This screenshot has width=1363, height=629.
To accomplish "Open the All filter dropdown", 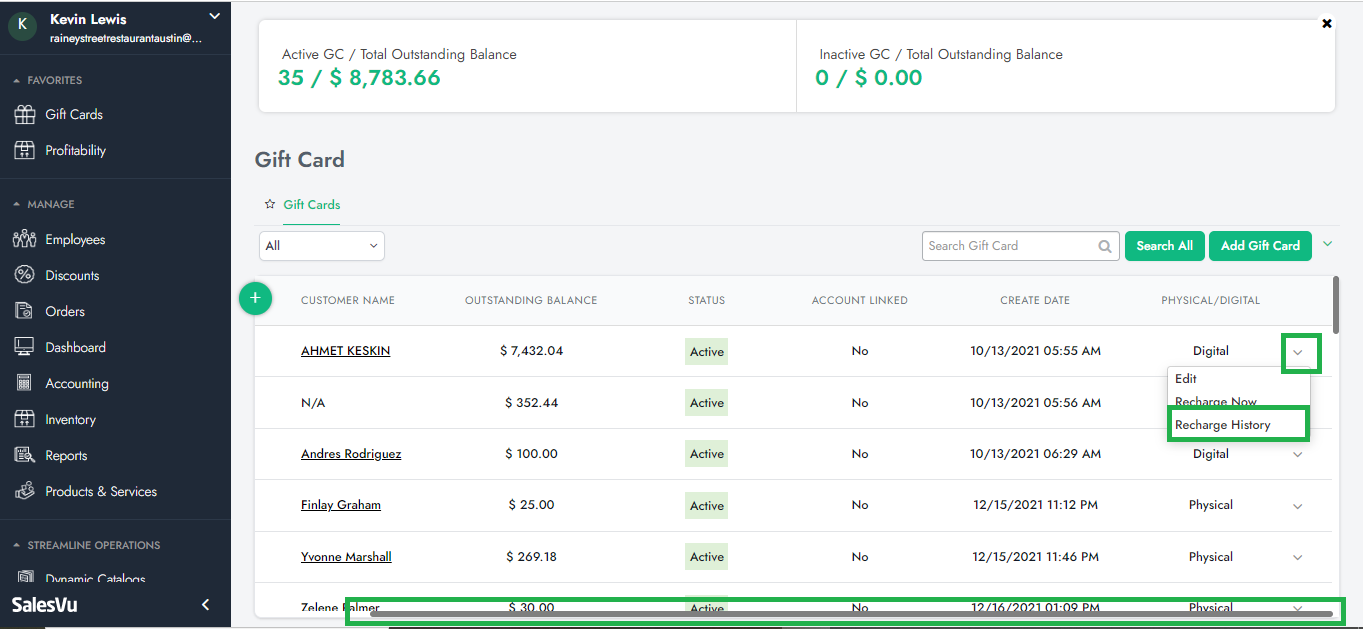I will 321,246.
